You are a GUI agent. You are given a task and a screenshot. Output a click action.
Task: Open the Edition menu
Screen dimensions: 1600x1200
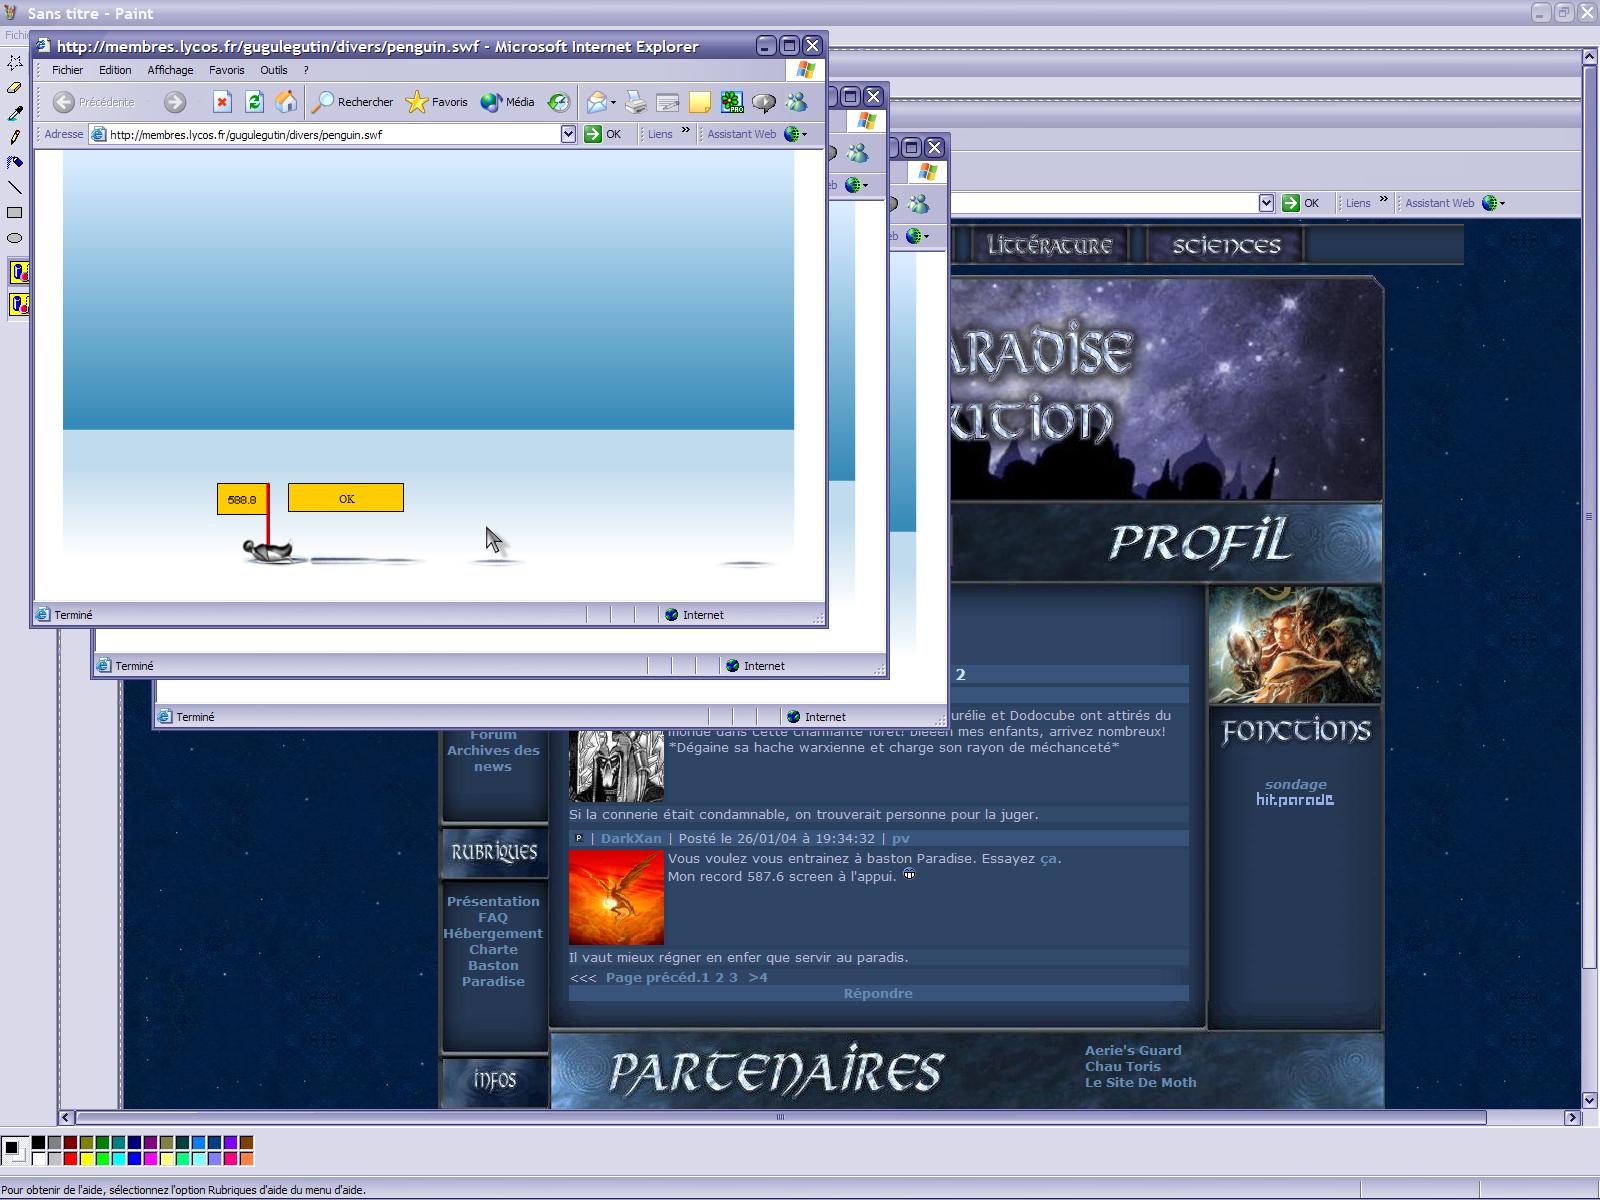tap(115, 70)
